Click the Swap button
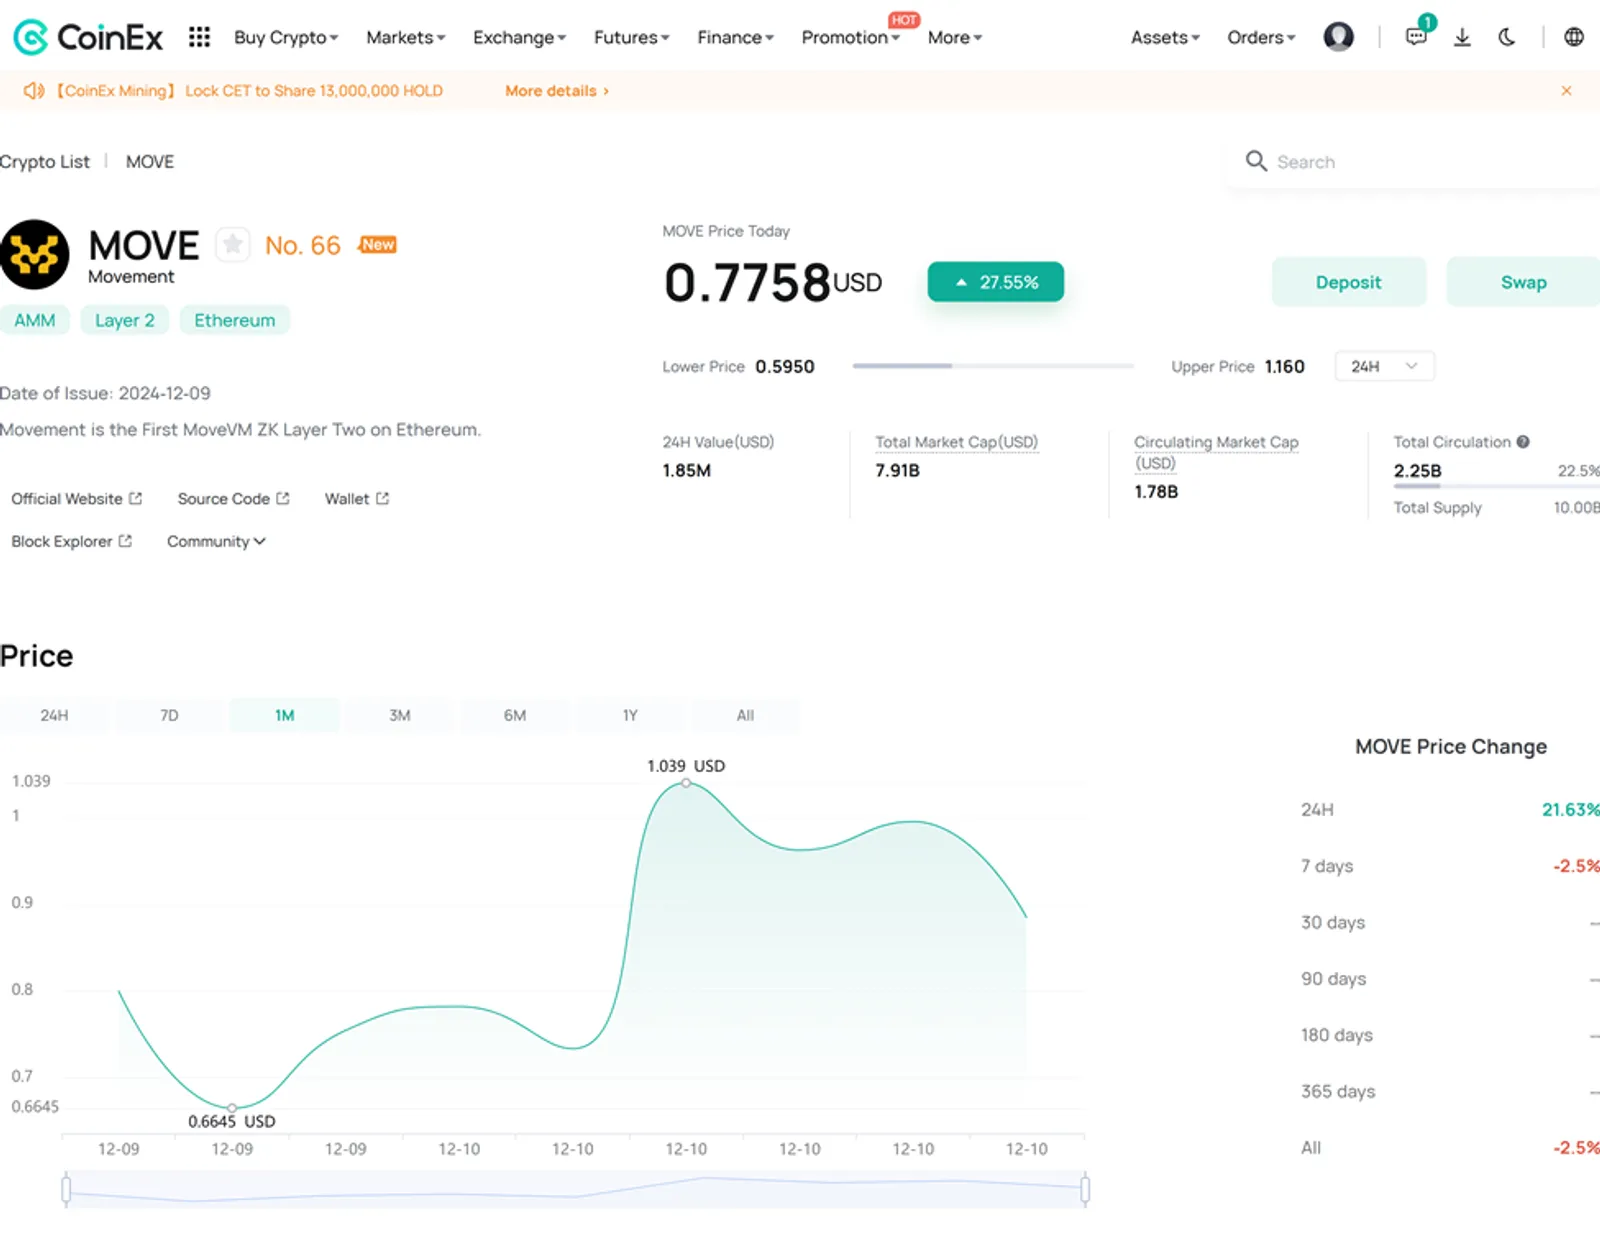Screen dimensions: 1600x1250 coord(1523,282)
